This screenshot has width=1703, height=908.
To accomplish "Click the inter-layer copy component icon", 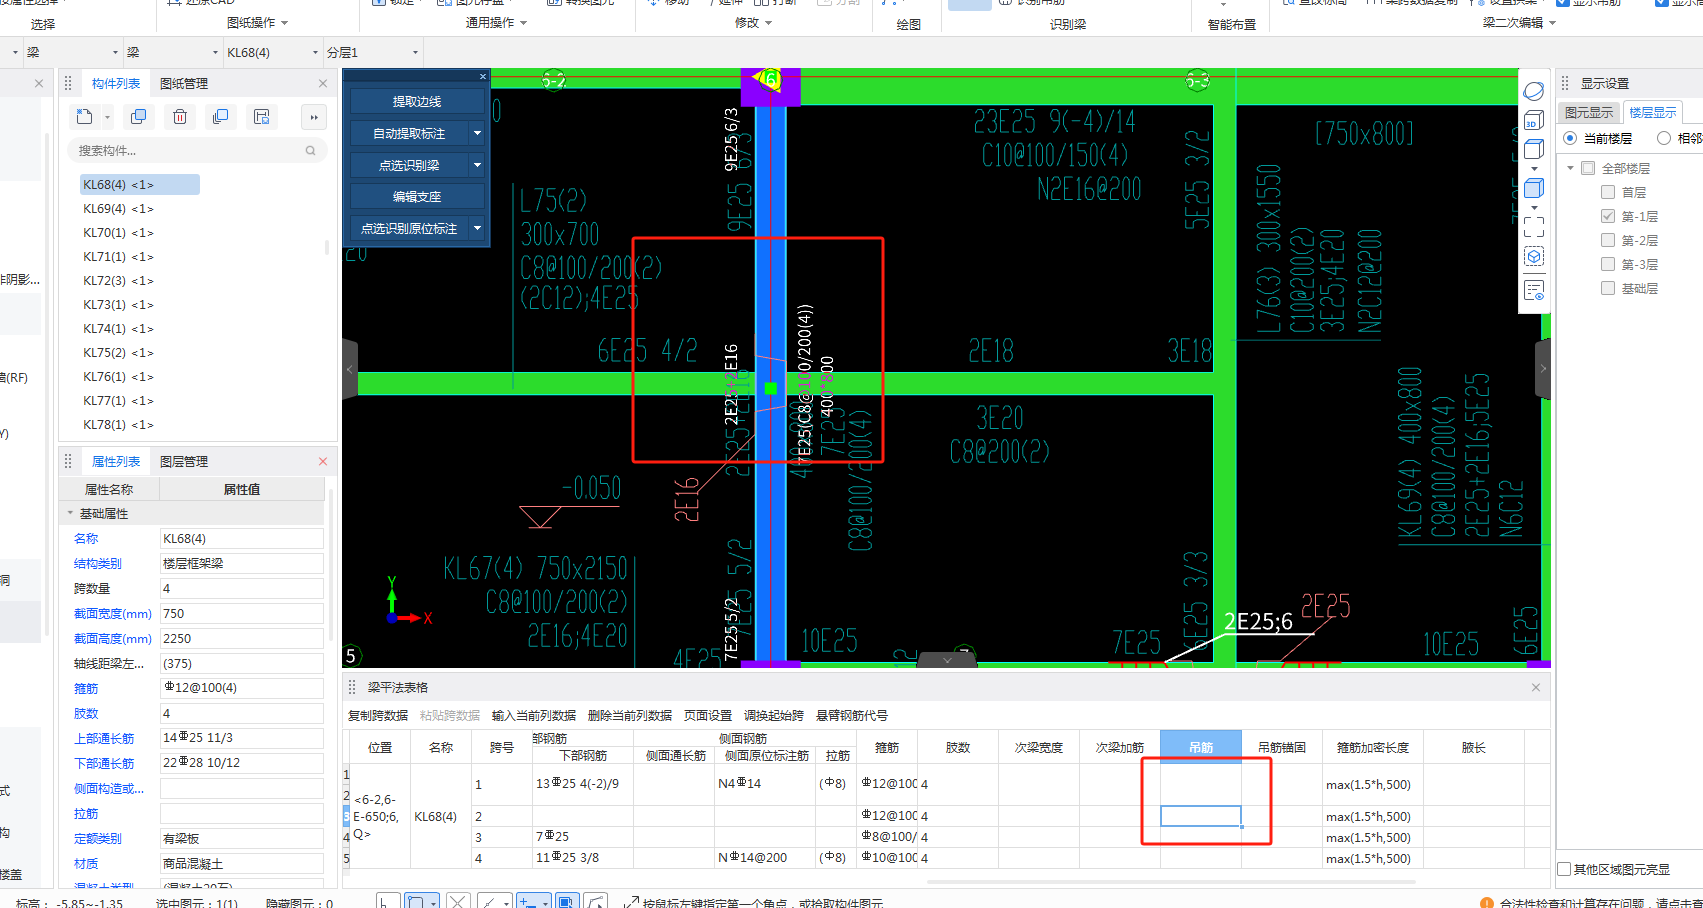I will [x=220, y=117].
